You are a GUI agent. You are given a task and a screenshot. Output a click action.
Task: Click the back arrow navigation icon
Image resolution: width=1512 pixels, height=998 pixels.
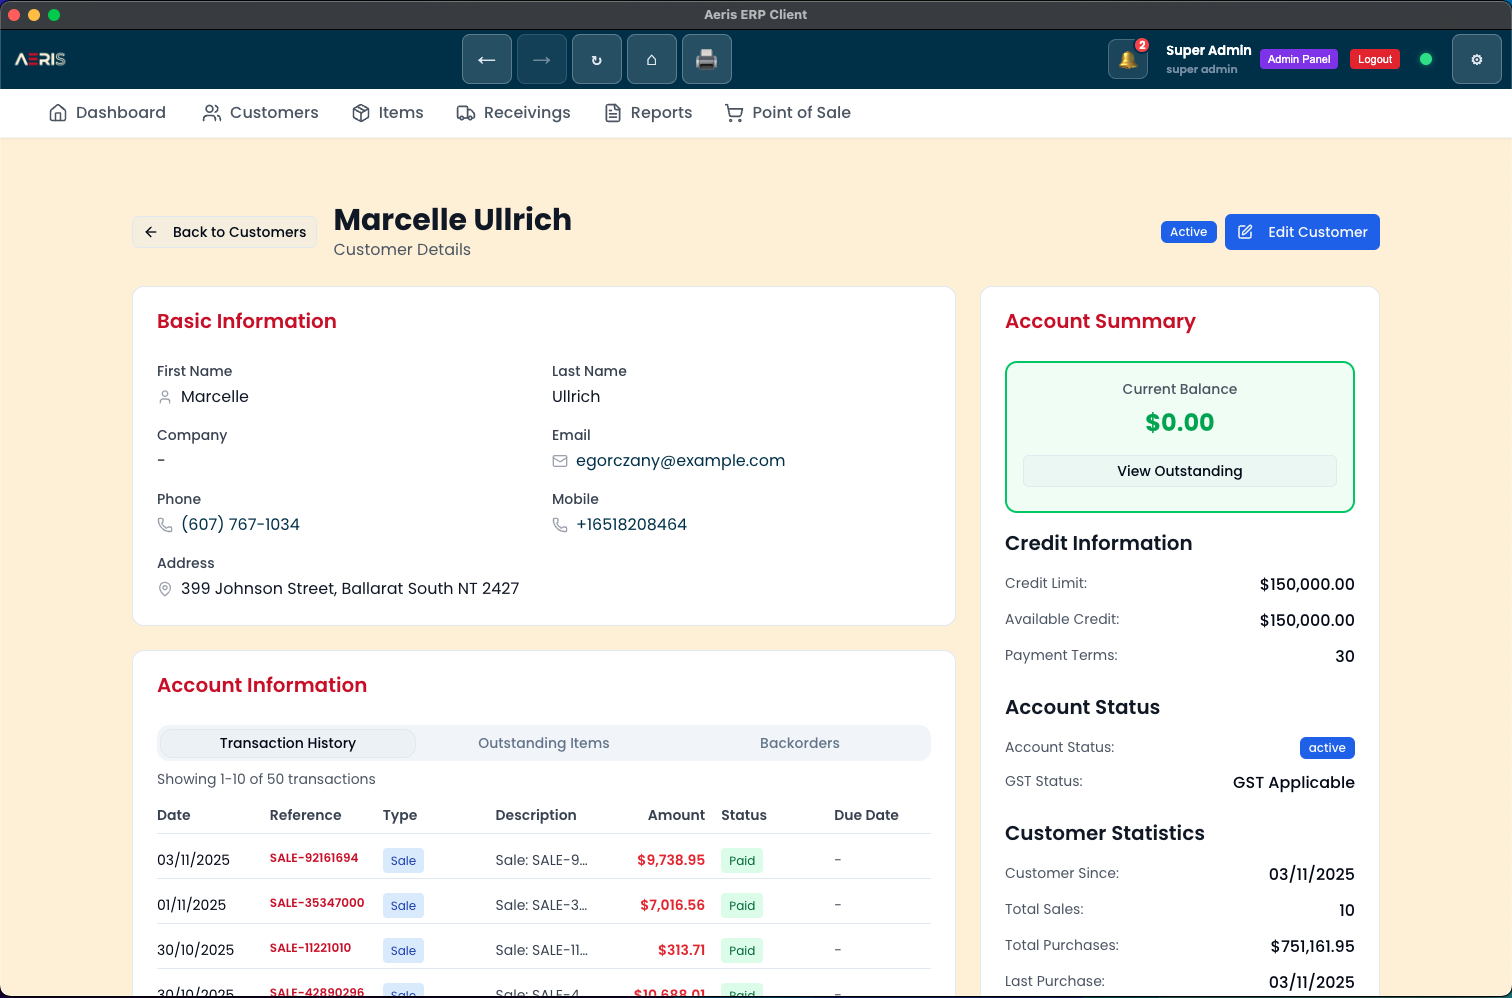487,60
